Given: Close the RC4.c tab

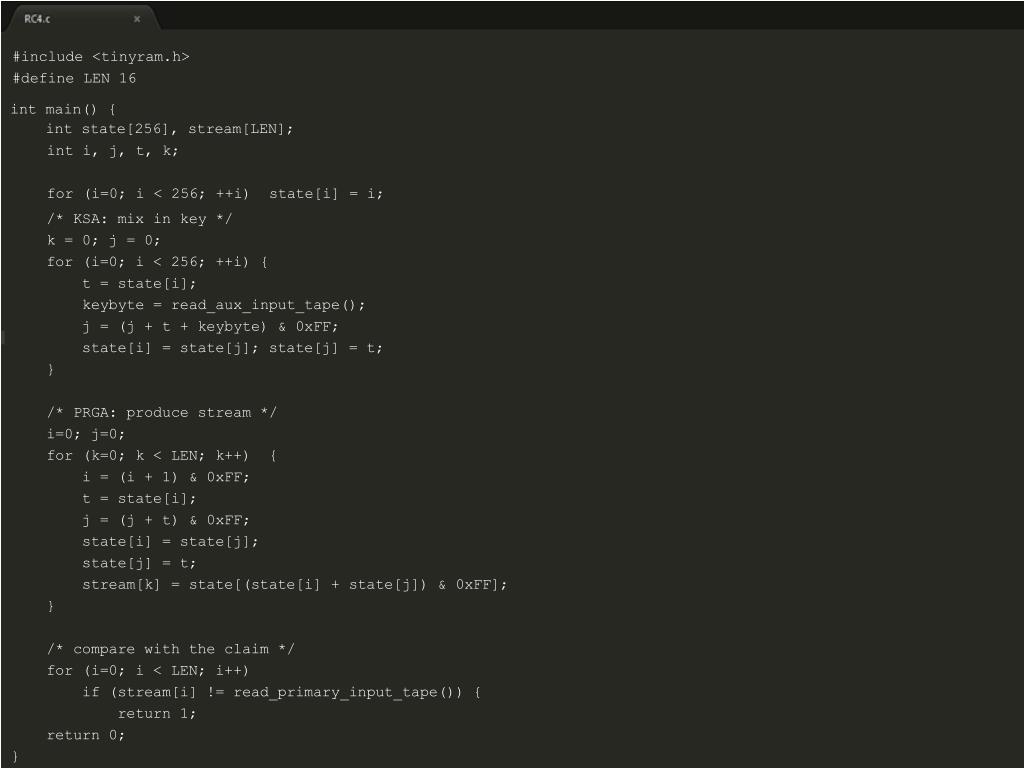Looking at the screenshot, I should click(137, 19).
